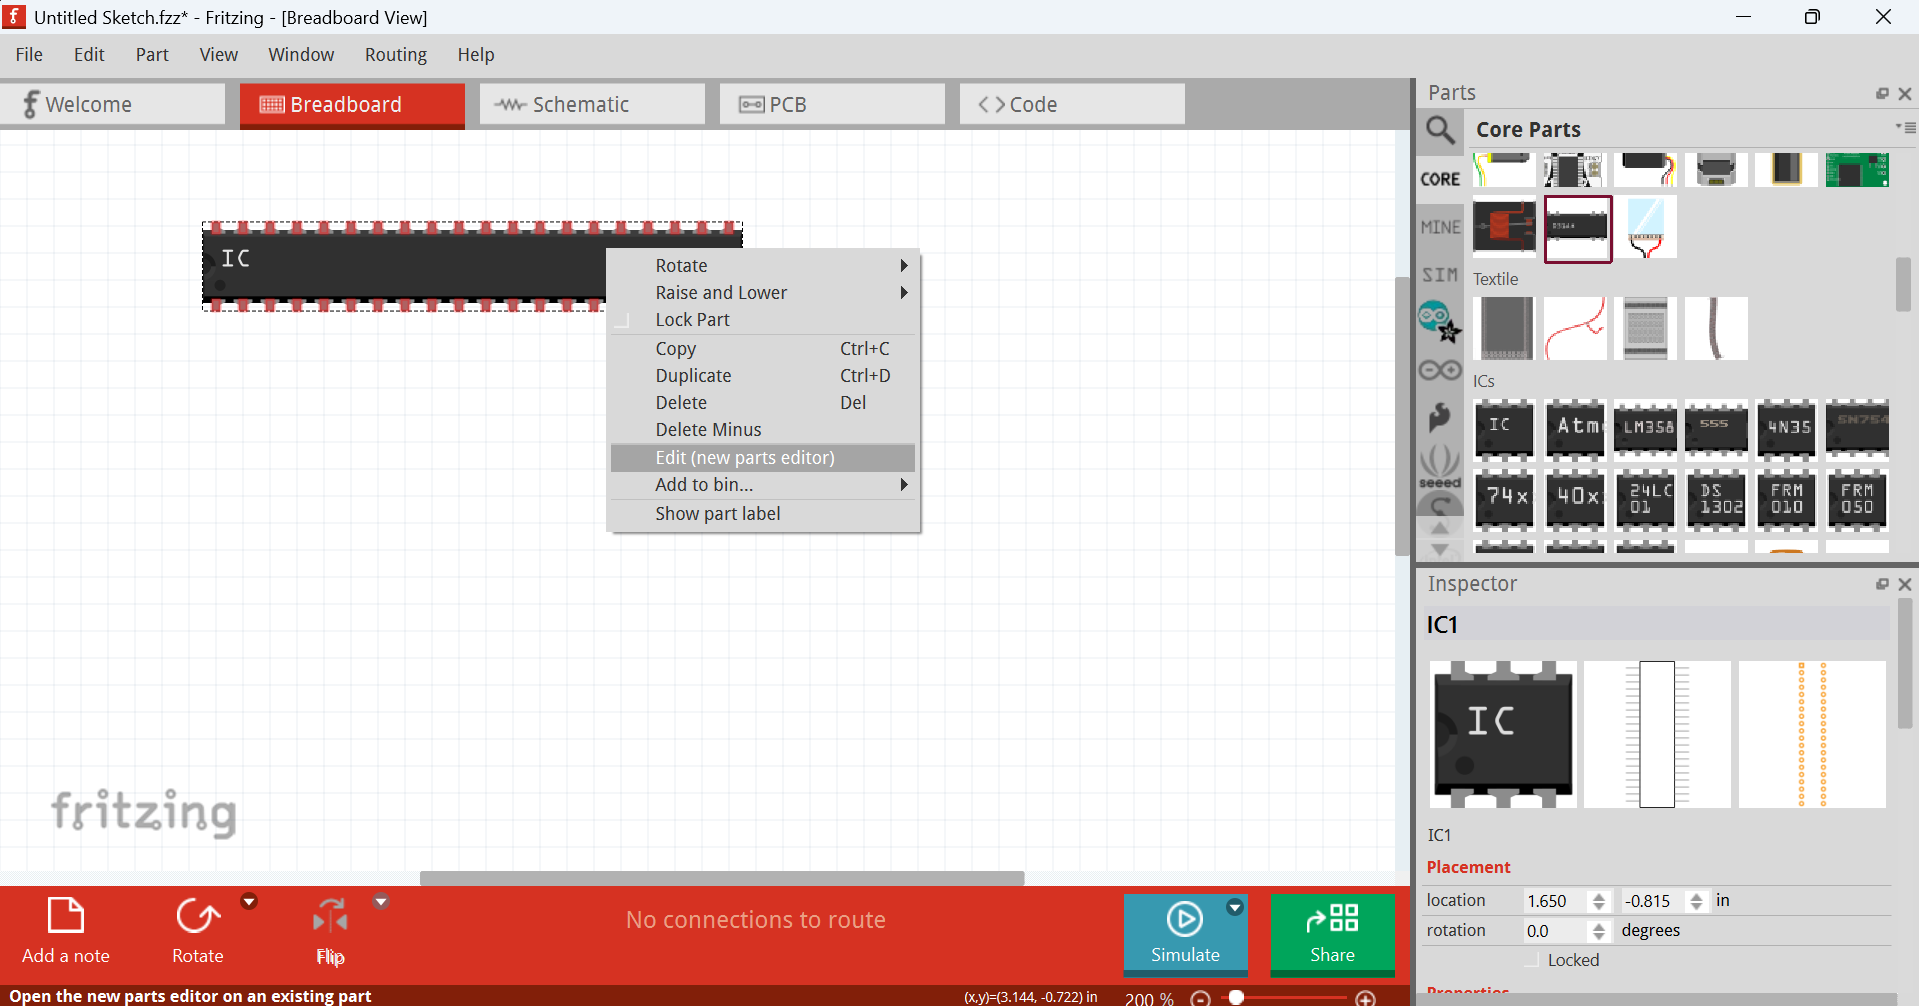The height and width of the screenshot is (1006, 1919).
Task: Switch to the PCB tab
Action: click(x=832, y=104)
